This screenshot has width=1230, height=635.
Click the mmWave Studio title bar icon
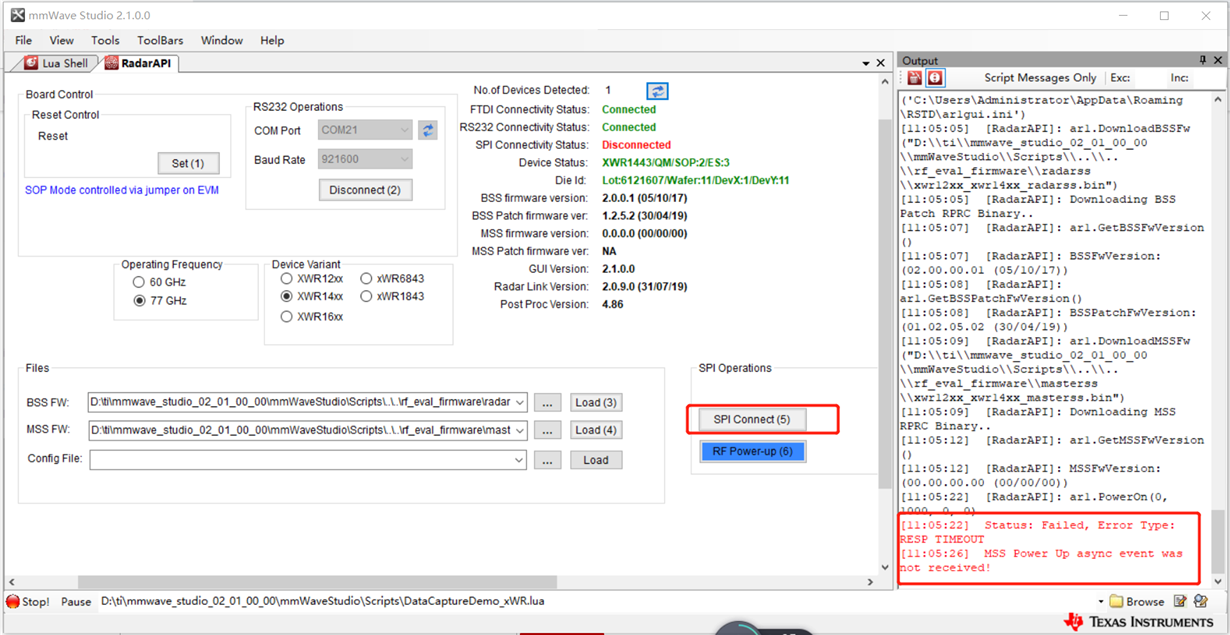pyautogui.click(x=17, y=15)
